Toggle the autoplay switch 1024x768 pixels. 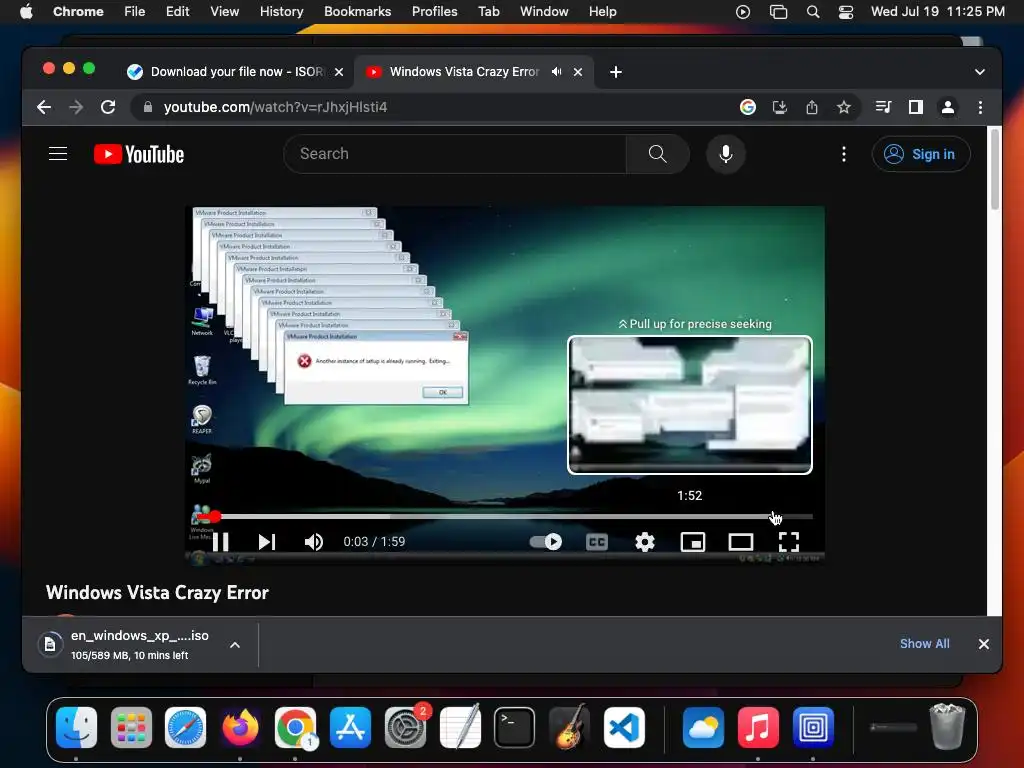[x=546, y=541]
